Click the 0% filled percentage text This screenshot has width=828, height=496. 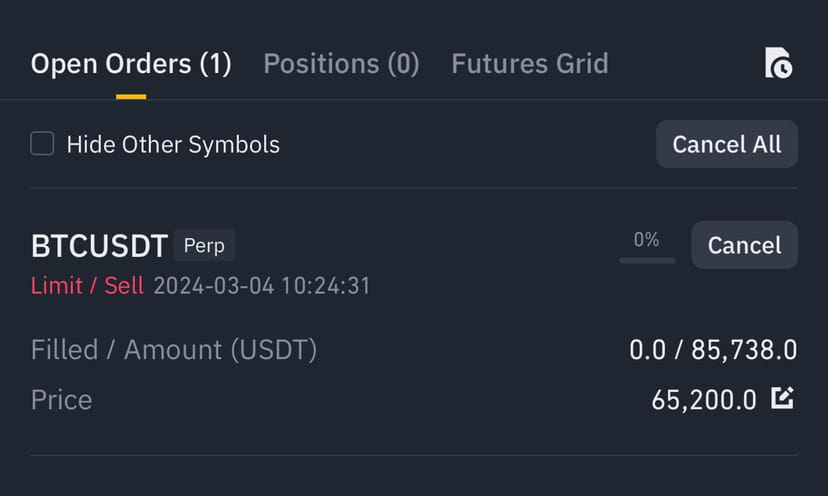click(646, 240)
